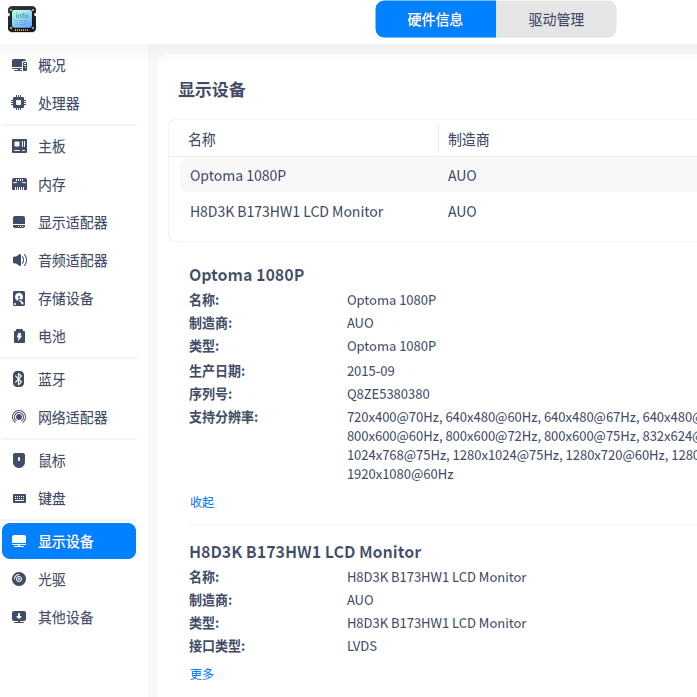Open the 鼠标 sidebar entry
Image resolution: width=697 pixels, height=697 pixels.
(x=69, y=461)
